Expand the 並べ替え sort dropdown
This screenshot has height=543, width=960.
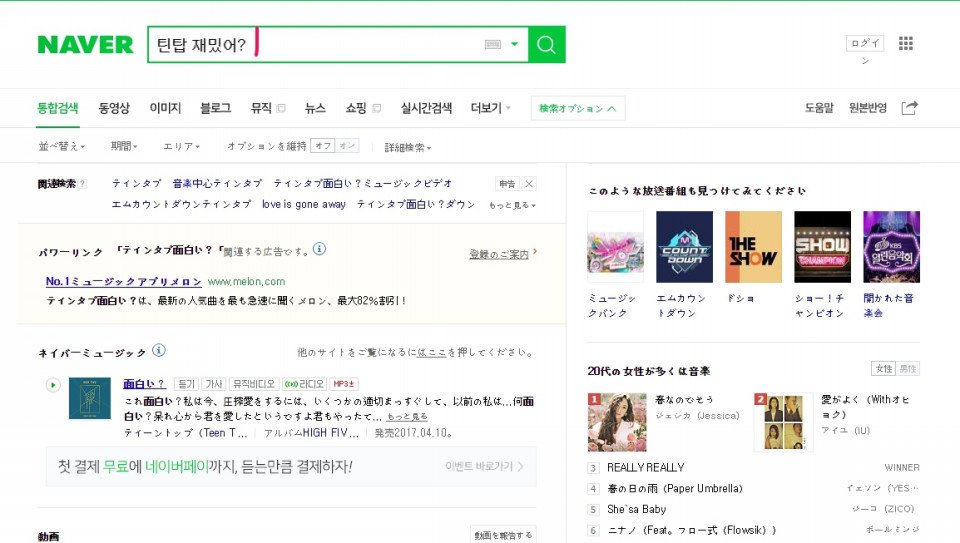pos(61,147)
